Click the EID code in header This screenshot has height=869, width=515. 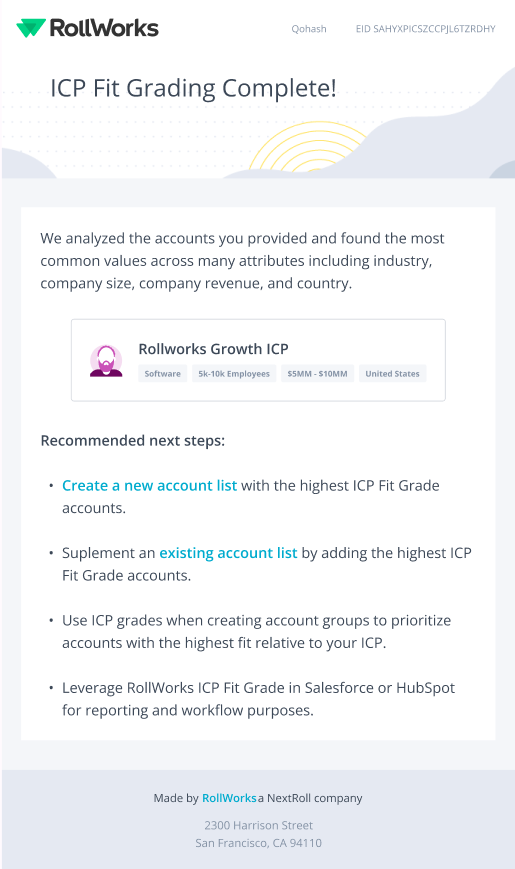click(x=425, y=29)
